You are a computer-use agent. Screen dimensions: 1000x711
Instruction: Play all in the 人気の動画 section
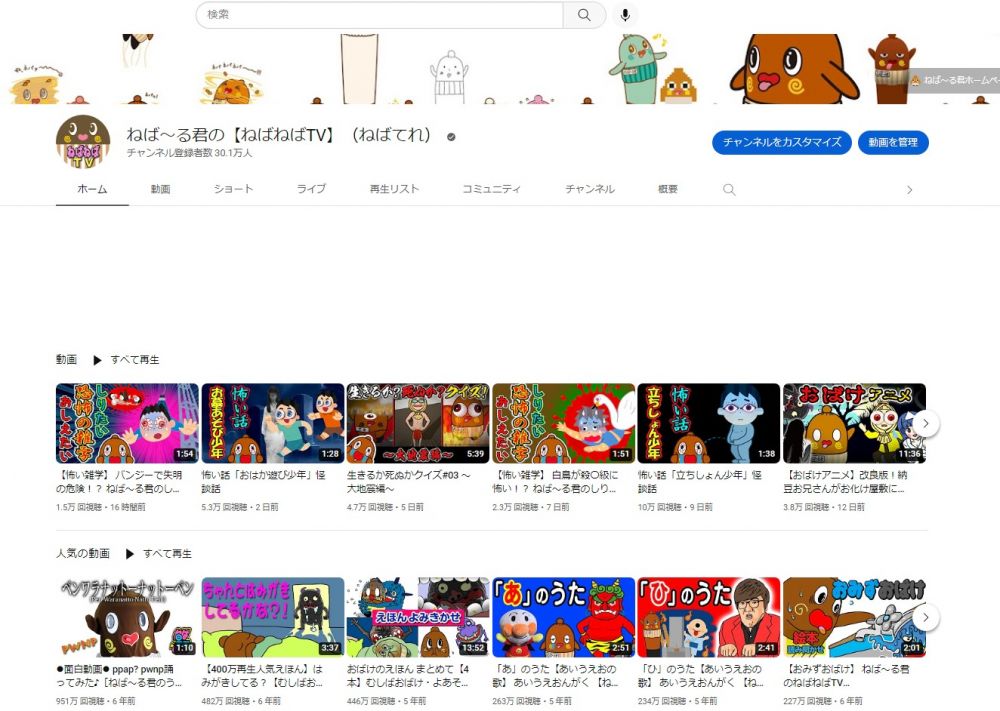pyautogui.click(x=159, y=553)
